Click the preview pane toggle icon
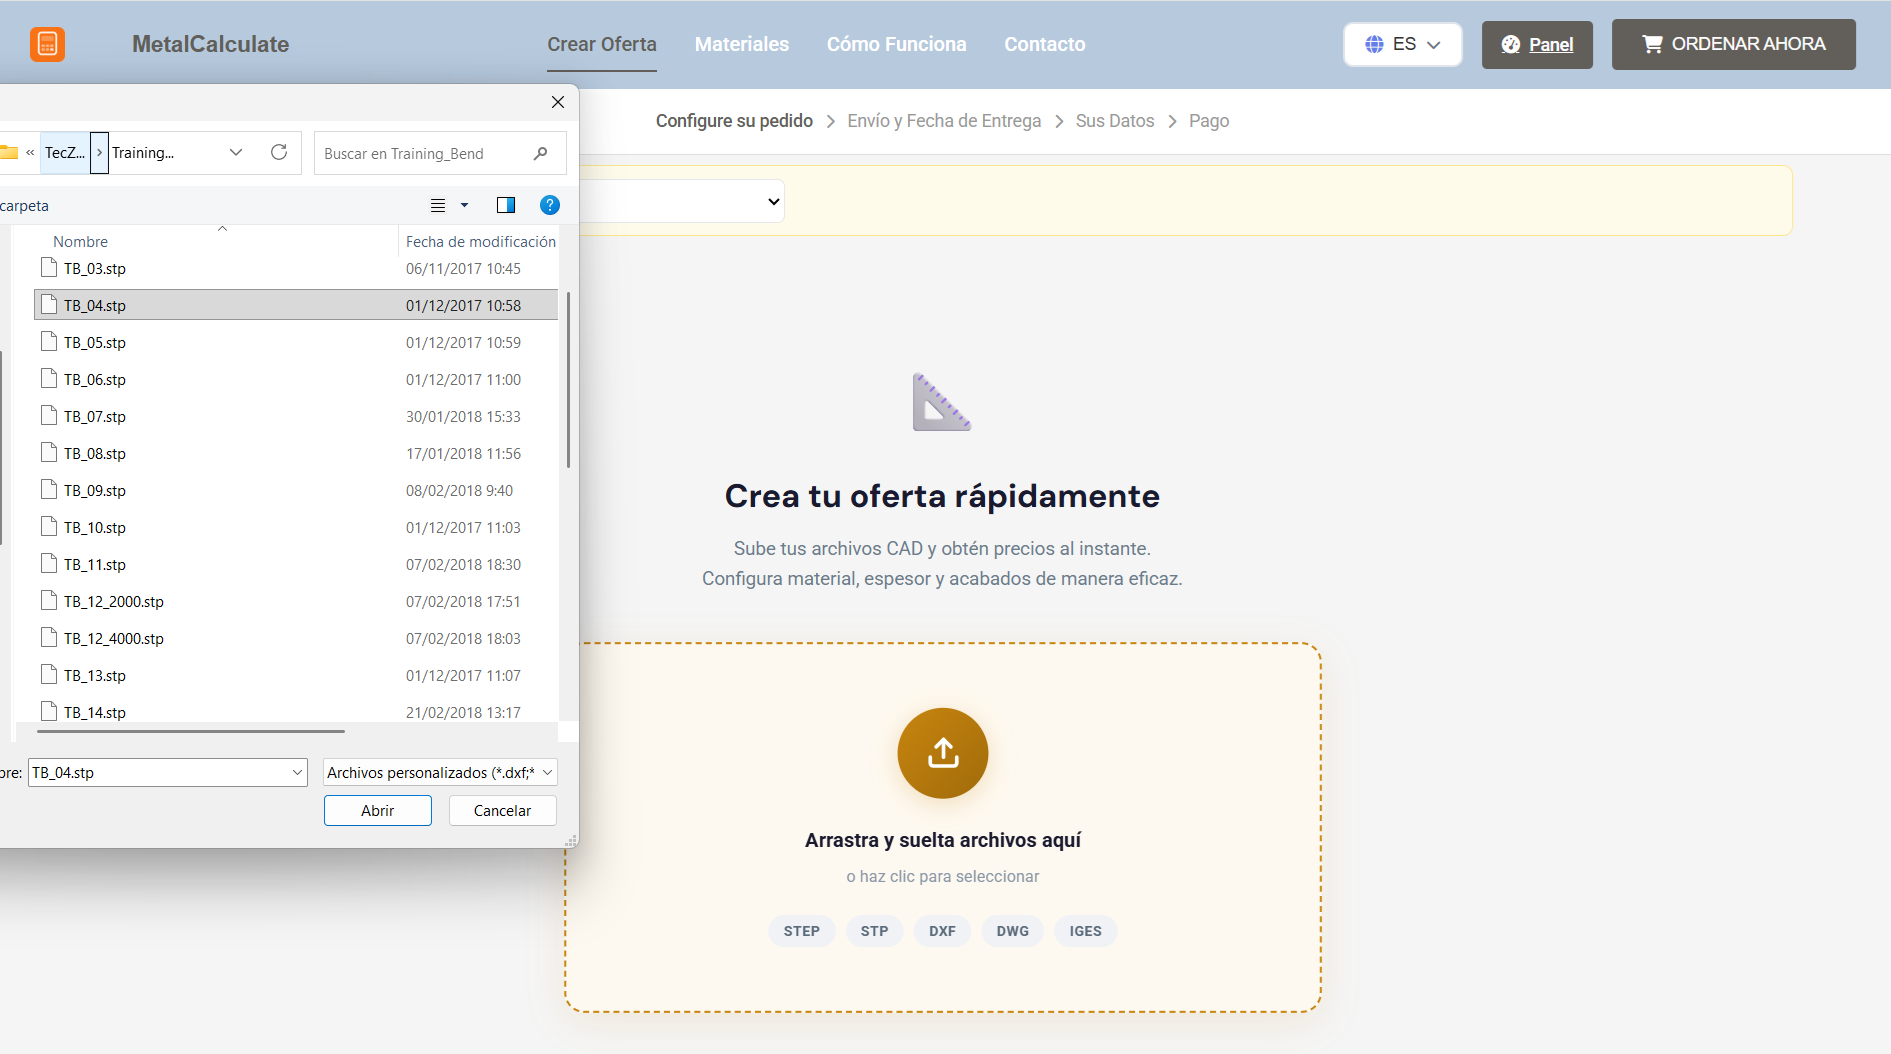 click(506, 205)
